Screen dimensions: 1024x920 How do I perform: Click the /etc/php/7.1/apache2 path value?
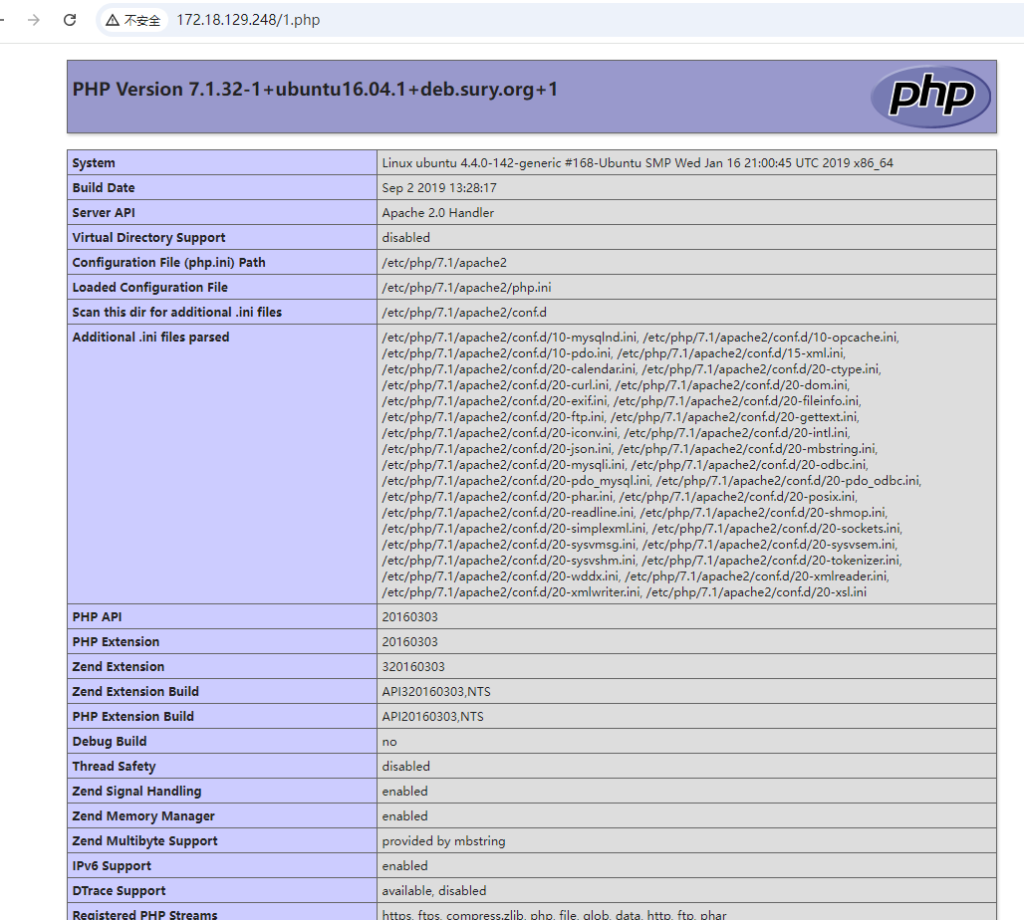point(444,262)
